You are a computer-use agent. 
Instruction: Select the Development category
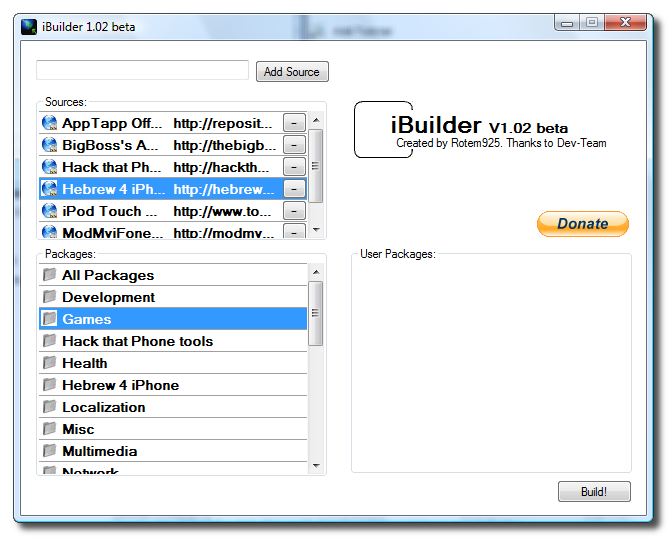click(x=173, y=297)
